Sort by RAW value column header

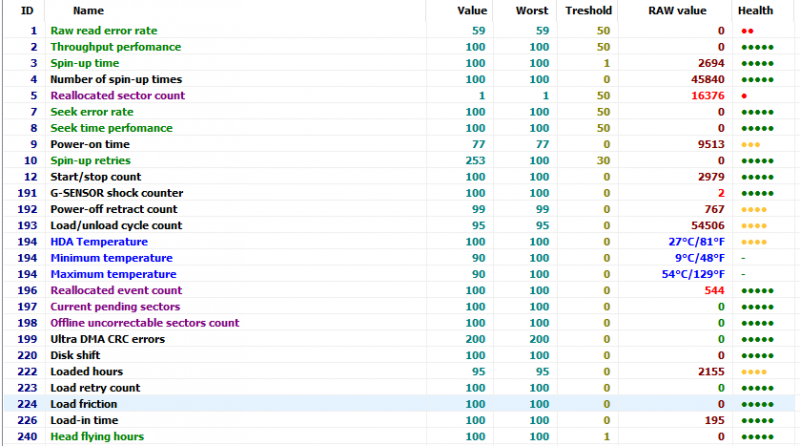pos(677,10)
